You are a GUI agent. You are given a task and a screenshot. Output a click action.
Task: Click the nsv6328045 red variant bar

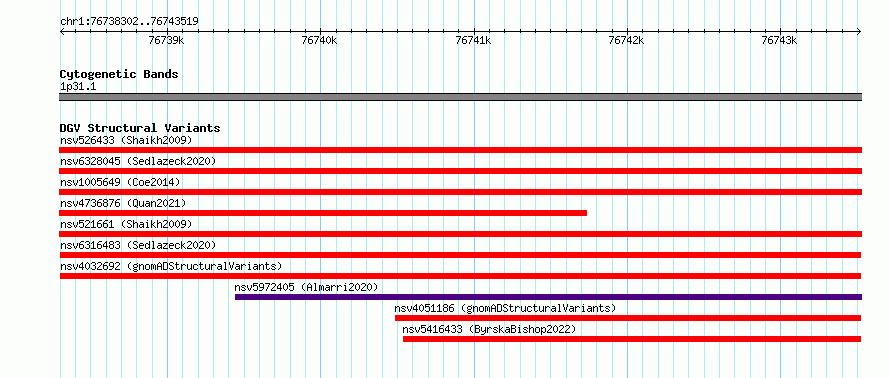coord(460,171)
